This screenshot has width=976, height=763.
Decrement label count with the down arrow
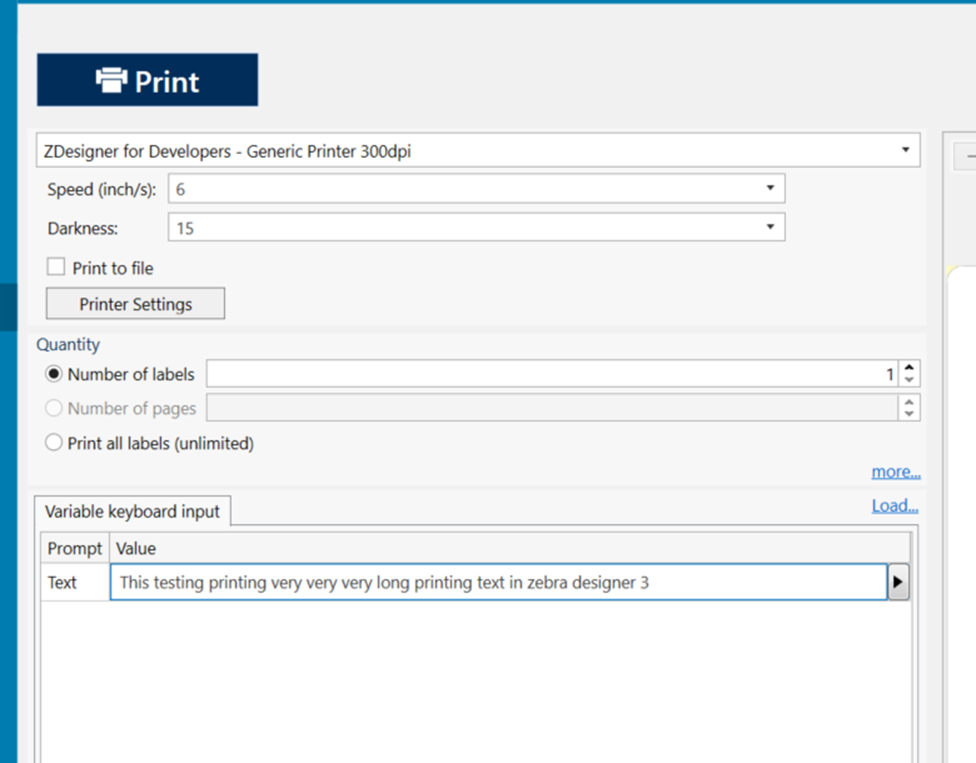pyautogui.click(x=909, y=380)
